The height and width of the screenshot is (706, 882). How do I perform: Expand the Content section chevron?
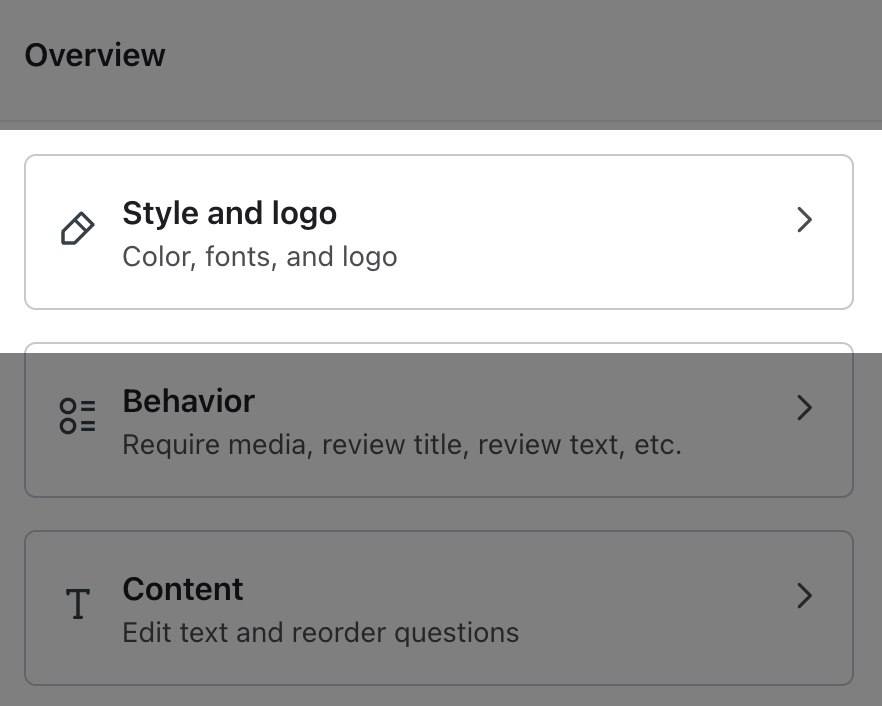tap(805, 596)
